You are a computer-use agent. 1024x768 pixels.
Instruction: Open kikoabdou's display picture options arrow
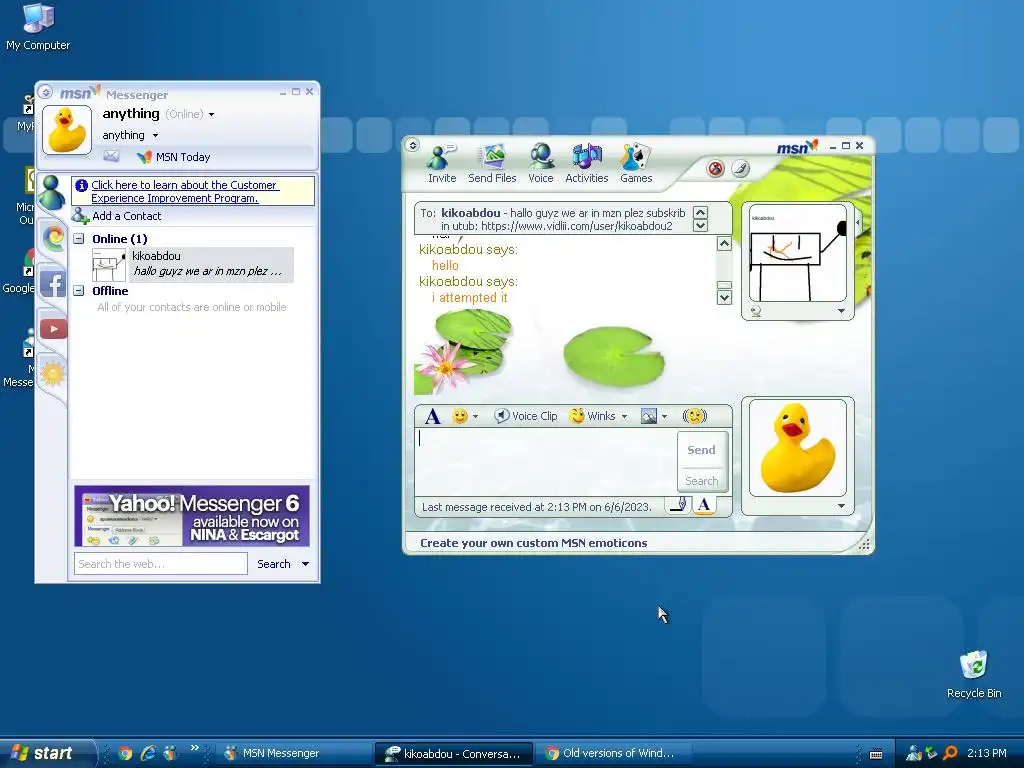(841, 311)
